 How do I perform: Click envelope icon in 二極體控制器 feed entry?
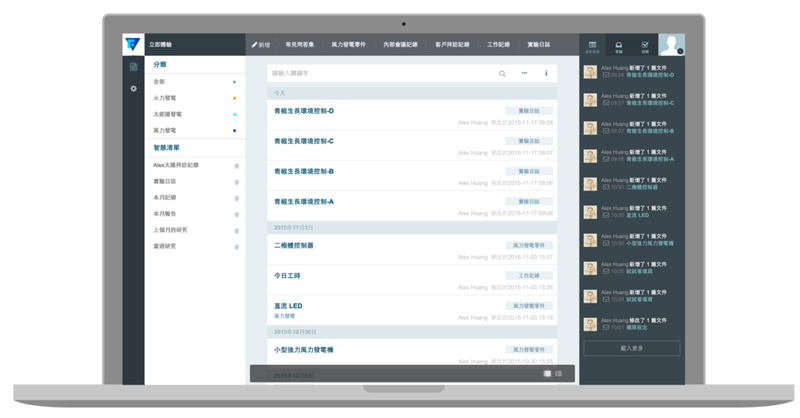tap(606, 187)
